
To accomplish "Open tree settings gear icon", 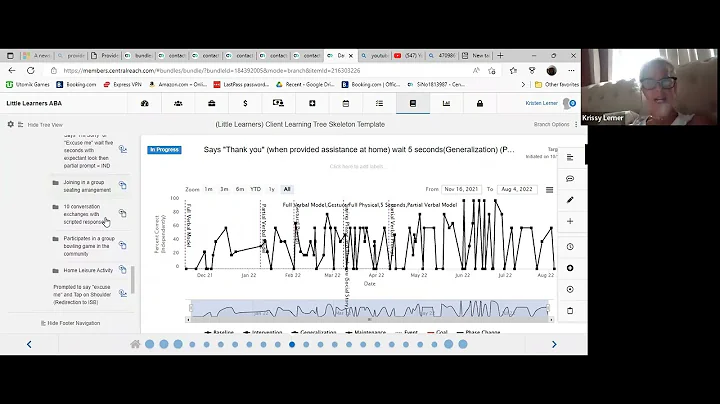I will tap(11, 124).
